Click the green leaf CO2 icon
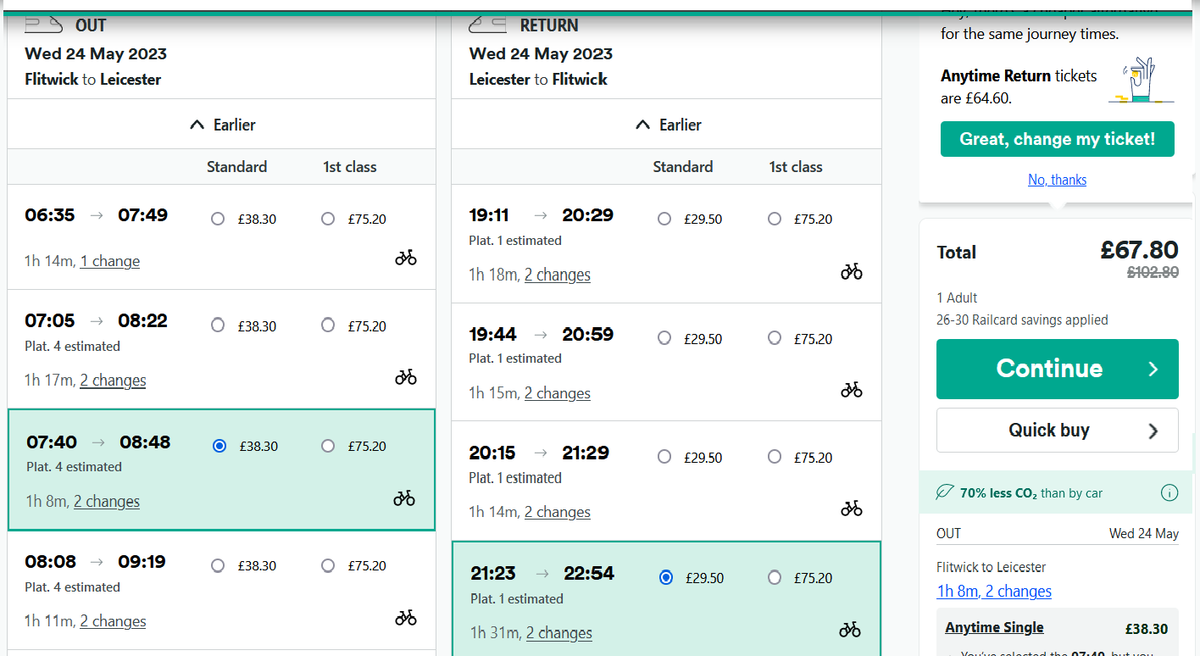The image size is (1200, 656). click(x=944, y=493)
